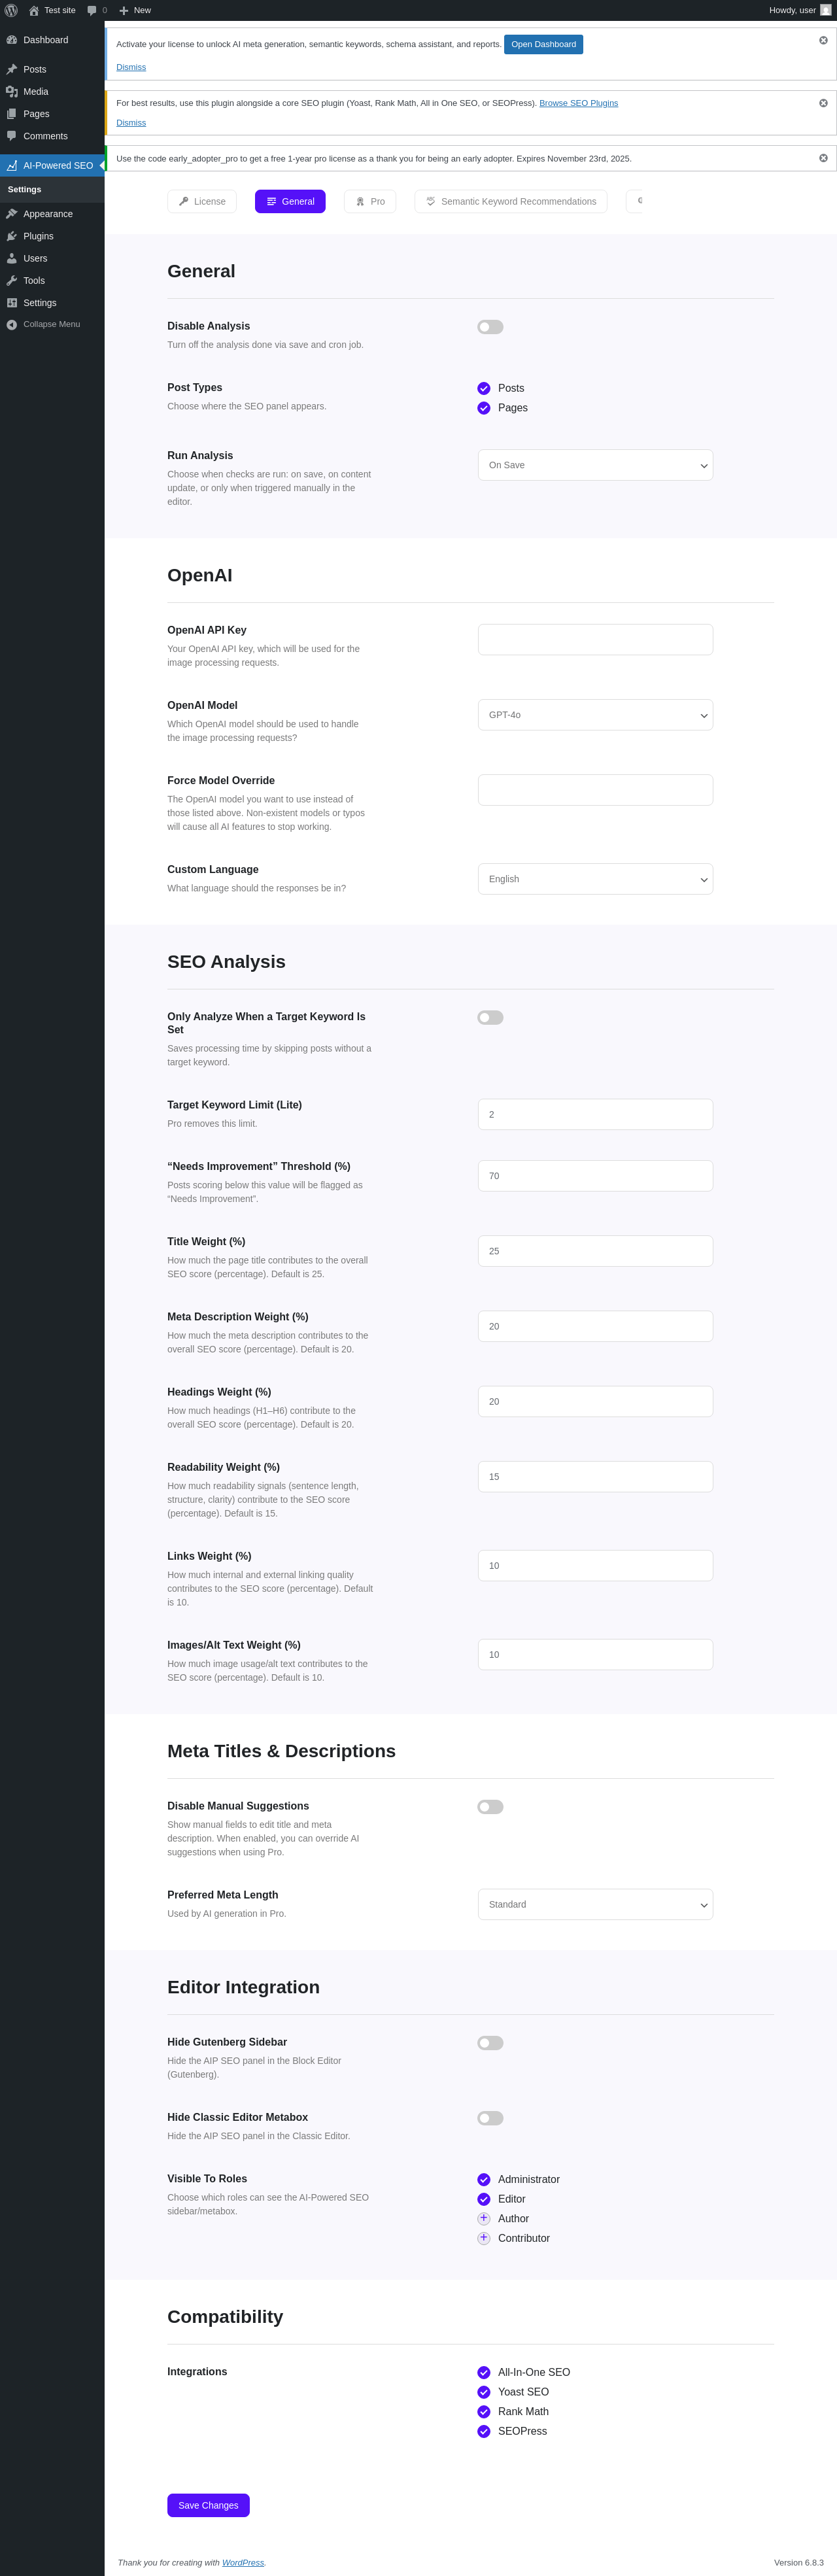This screenshot has height=2576, width=837.
Task: Click the WordPress logo icon
Action: click(11, 10)
